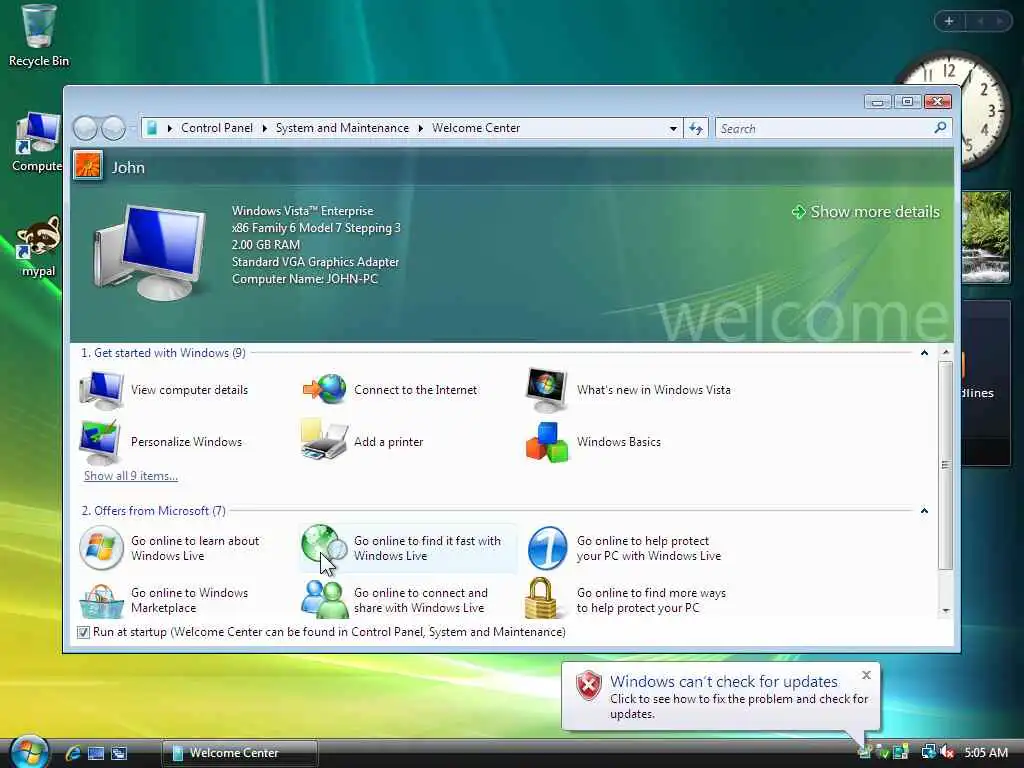The height and width of the screenshot is (768, 1024).
Task: Click the Back navigation button
Action: tap(85, 128)
